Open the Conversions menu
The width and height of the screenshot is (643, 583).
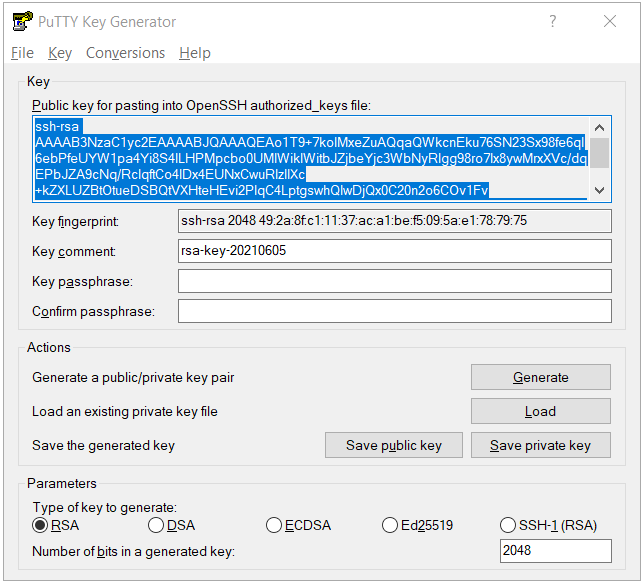tap(125, 53)
